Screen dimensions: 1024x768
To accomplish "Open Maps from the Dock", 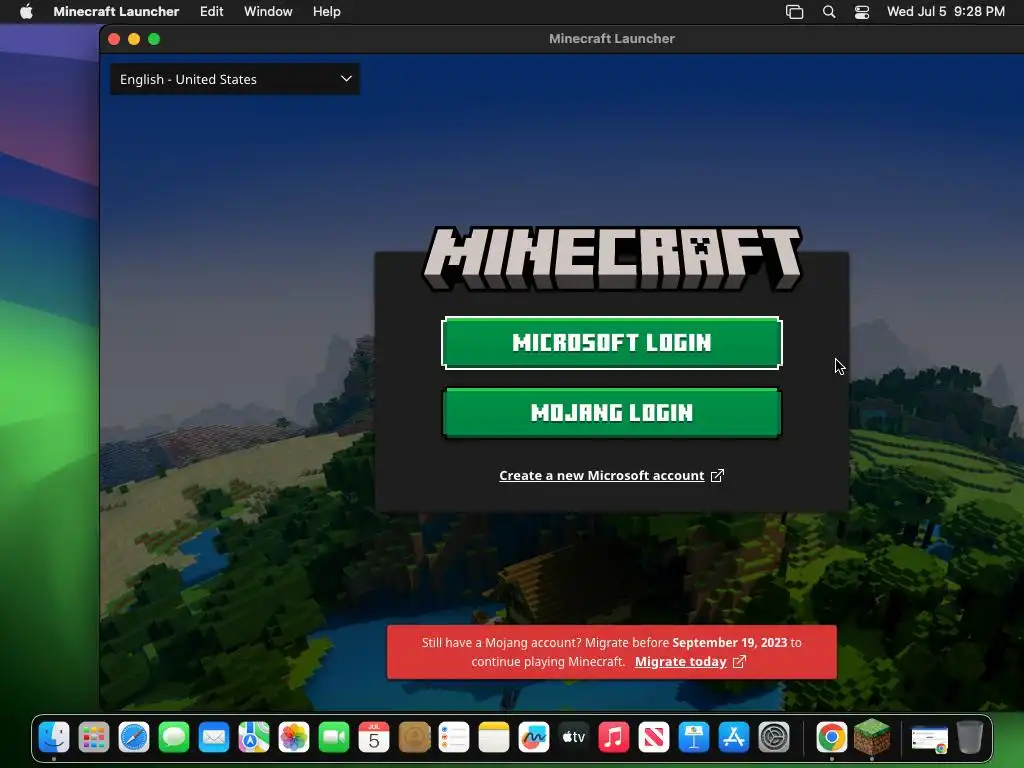I will click(254, 737).
